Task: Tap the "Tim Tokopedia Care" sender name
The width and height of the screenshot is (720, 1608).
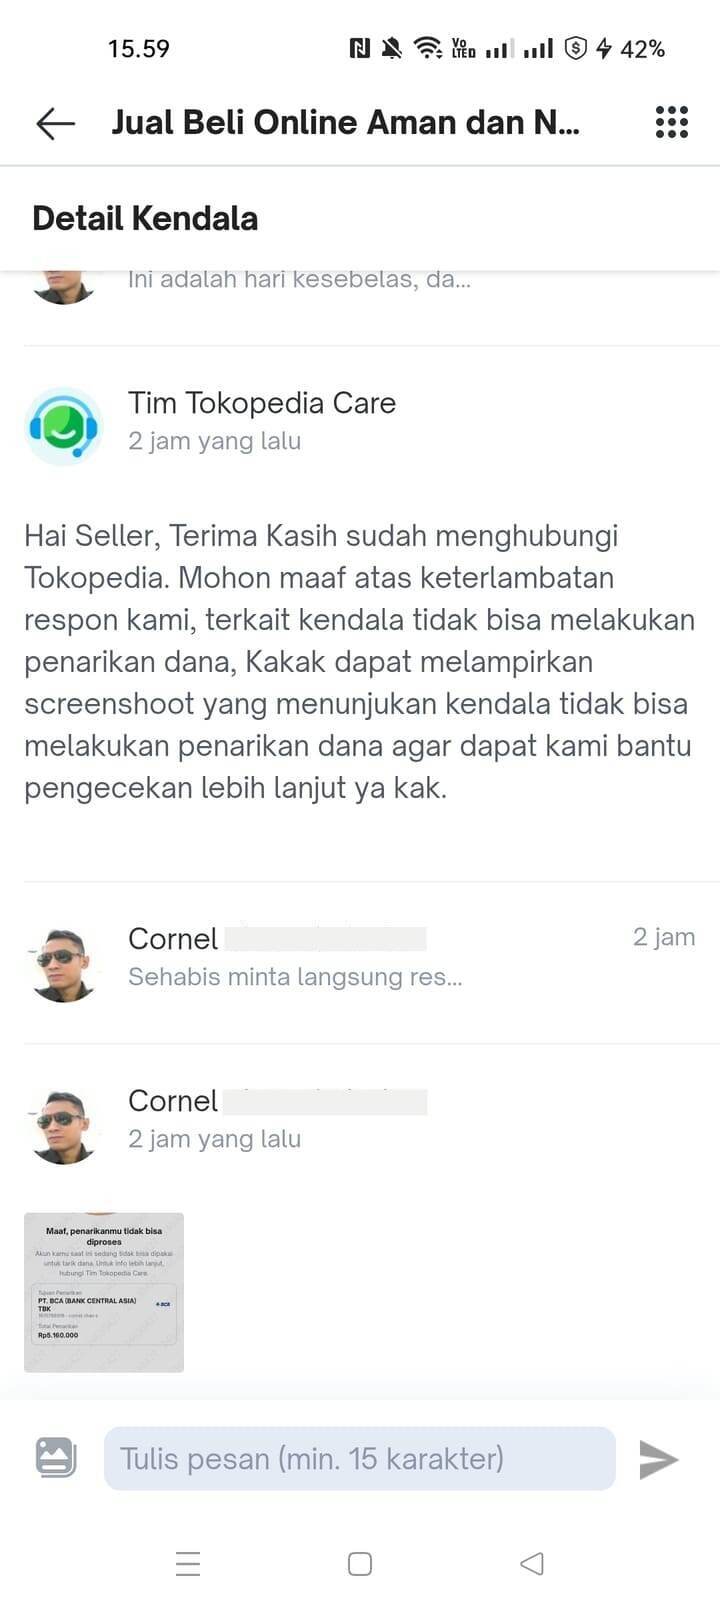Action: (x=262, y=403)
